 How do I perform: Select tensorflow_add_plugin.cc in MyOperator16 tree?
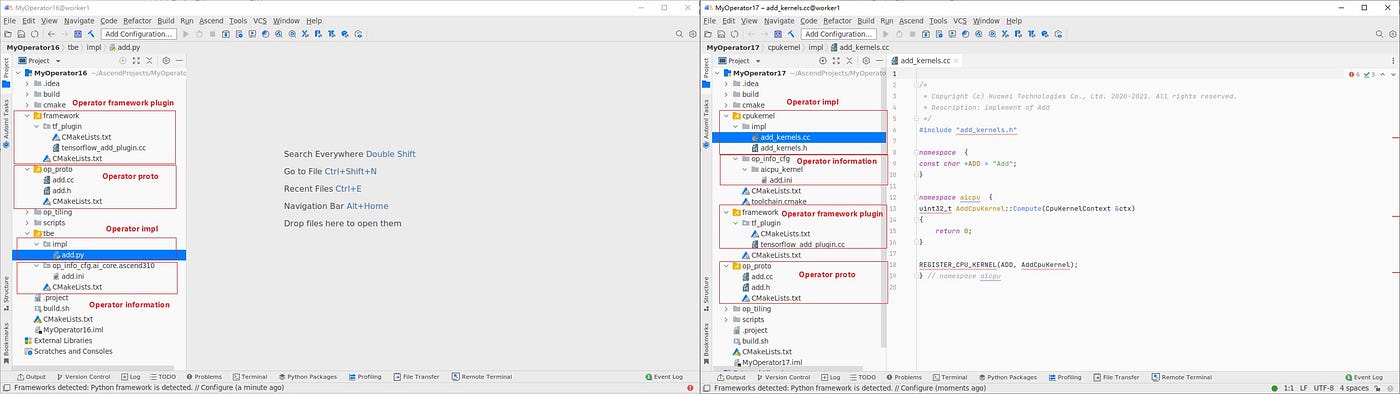click(97, 148)
